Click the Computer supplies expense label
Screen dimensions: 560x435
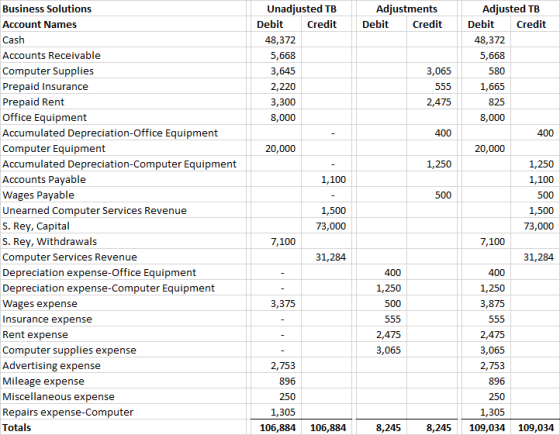[x=69, y=350]
